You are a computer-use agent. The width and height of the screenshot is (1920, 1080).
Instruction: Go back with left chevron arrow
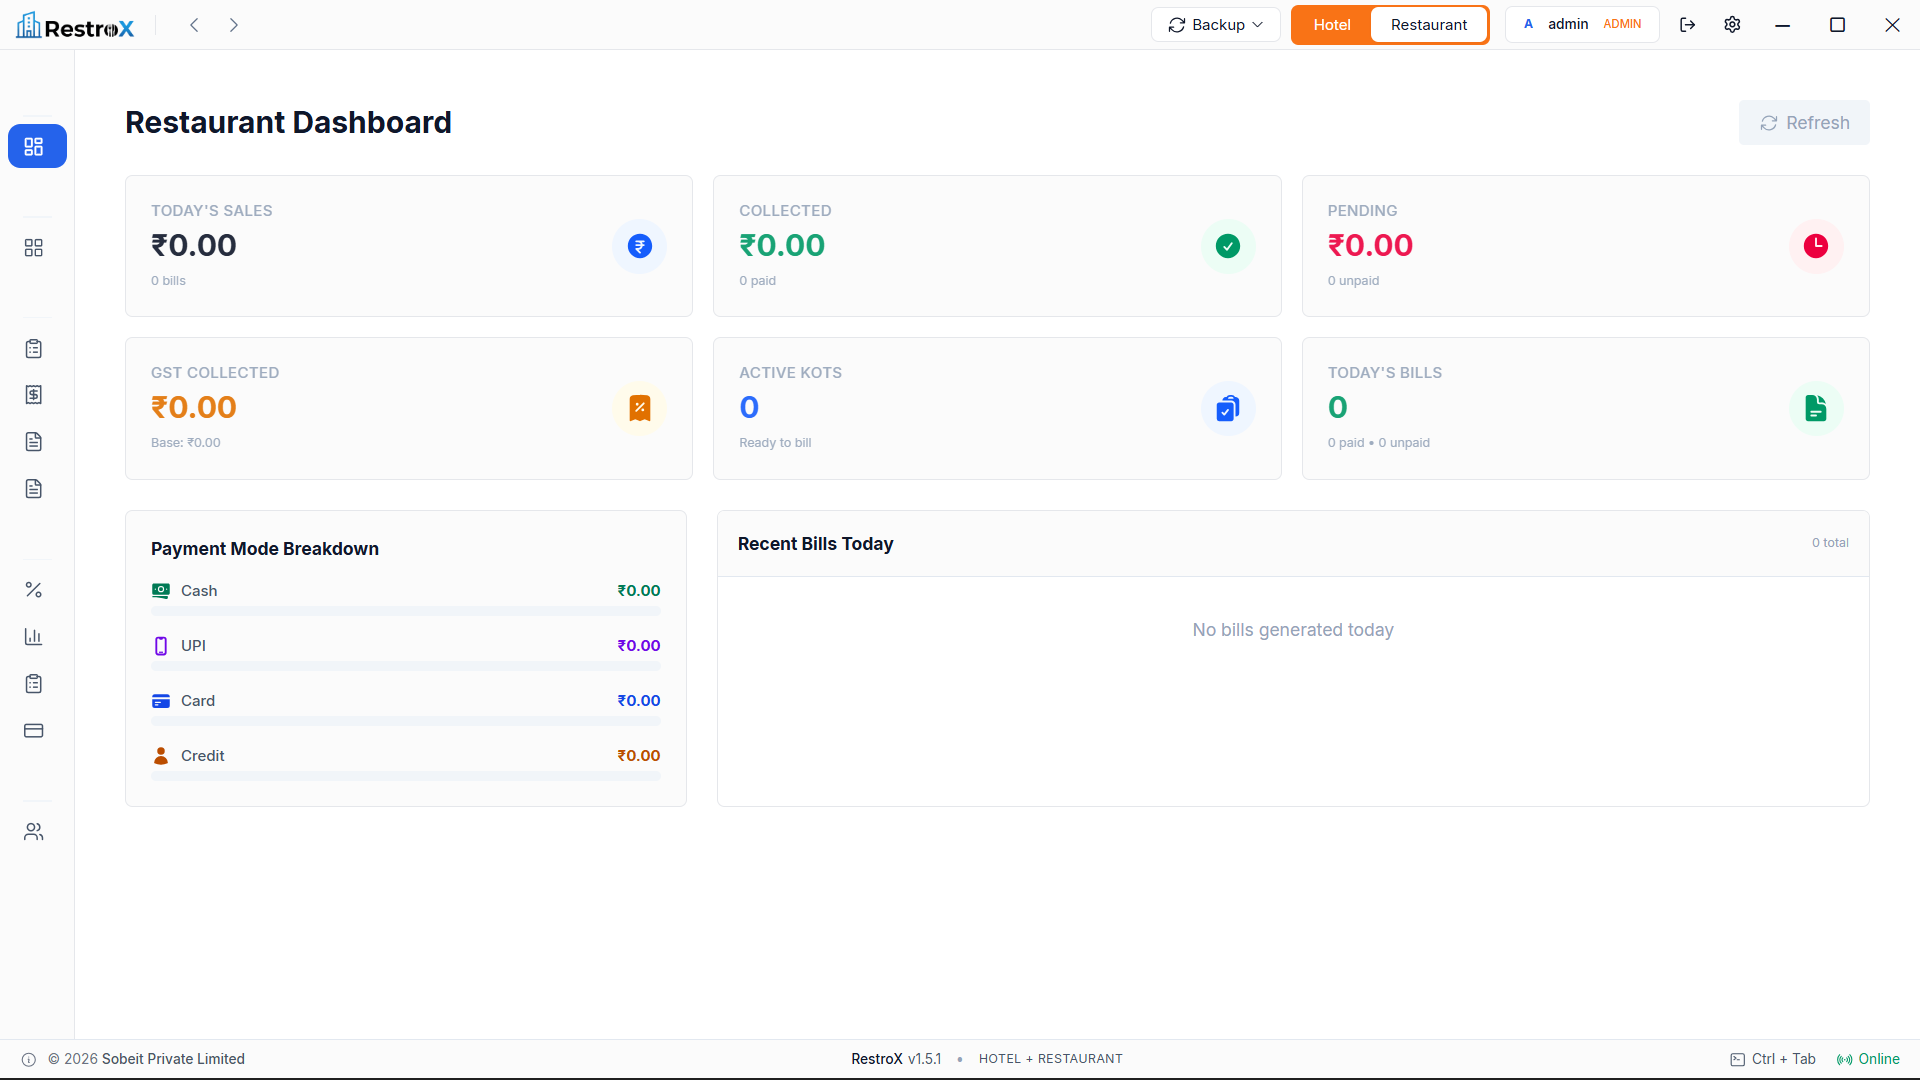coord(194,25)
